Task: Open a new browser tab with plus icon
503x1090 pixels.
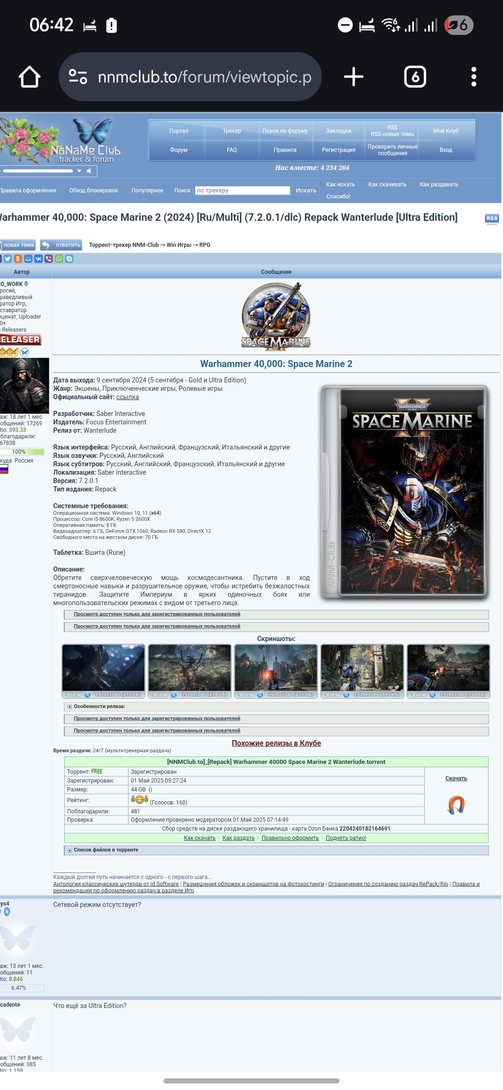Action: (354, 76)
